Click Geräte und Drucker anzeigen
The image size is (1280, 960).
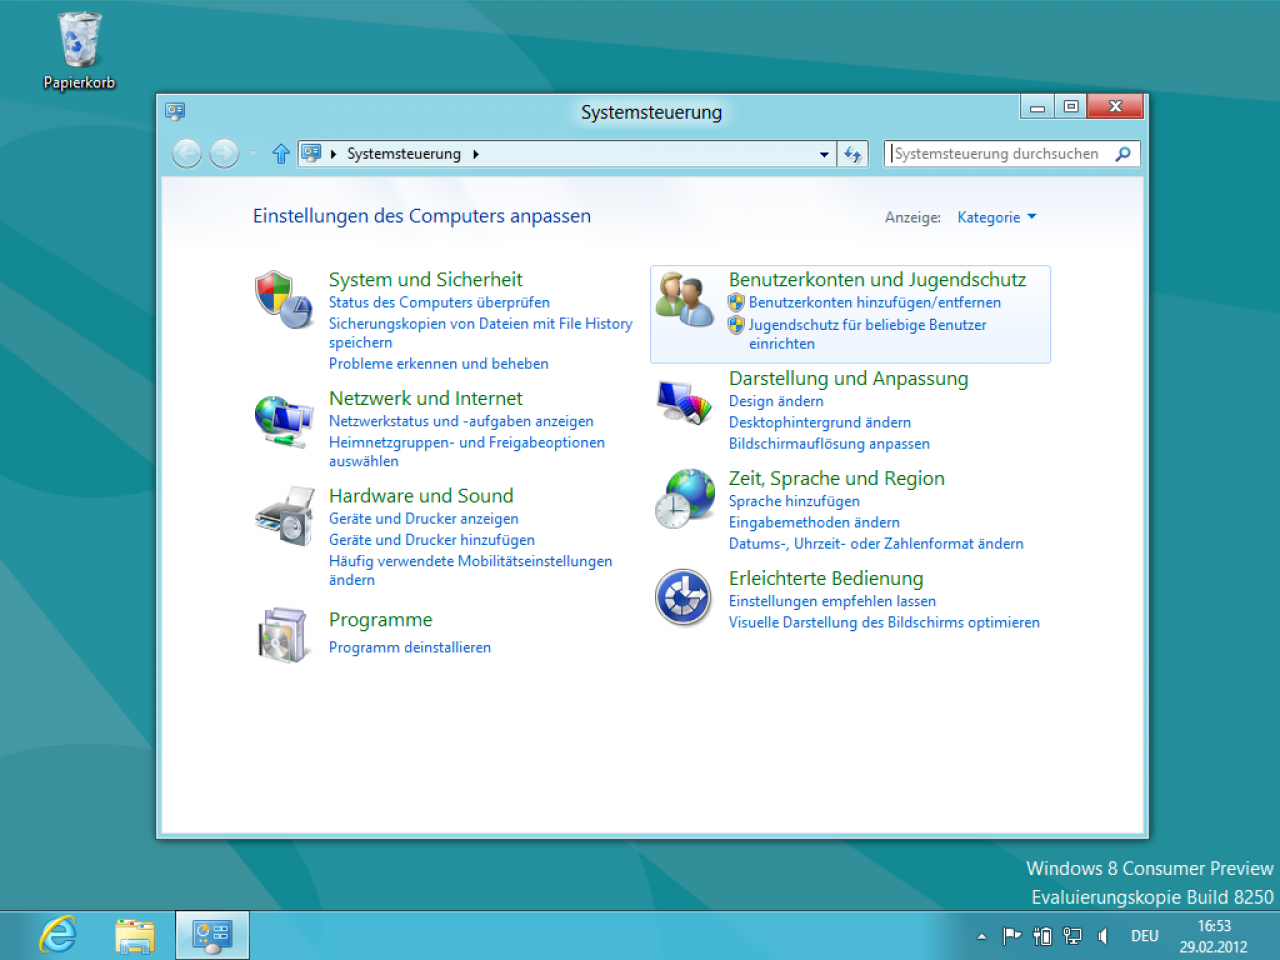tap(423, 519)
